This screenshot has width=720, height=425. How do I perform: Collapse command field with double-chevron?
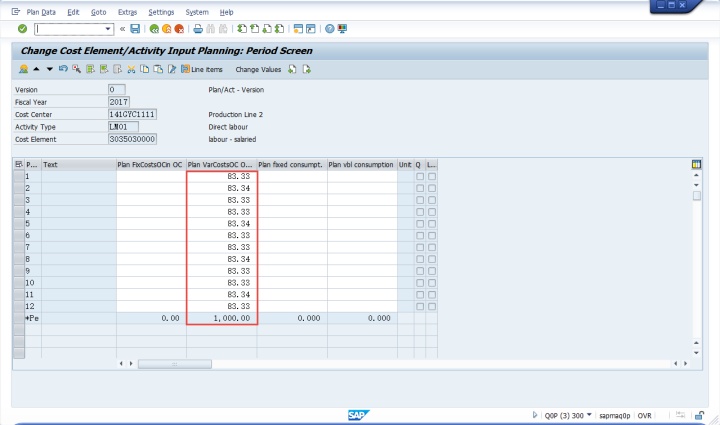click(x=122, y=29)
